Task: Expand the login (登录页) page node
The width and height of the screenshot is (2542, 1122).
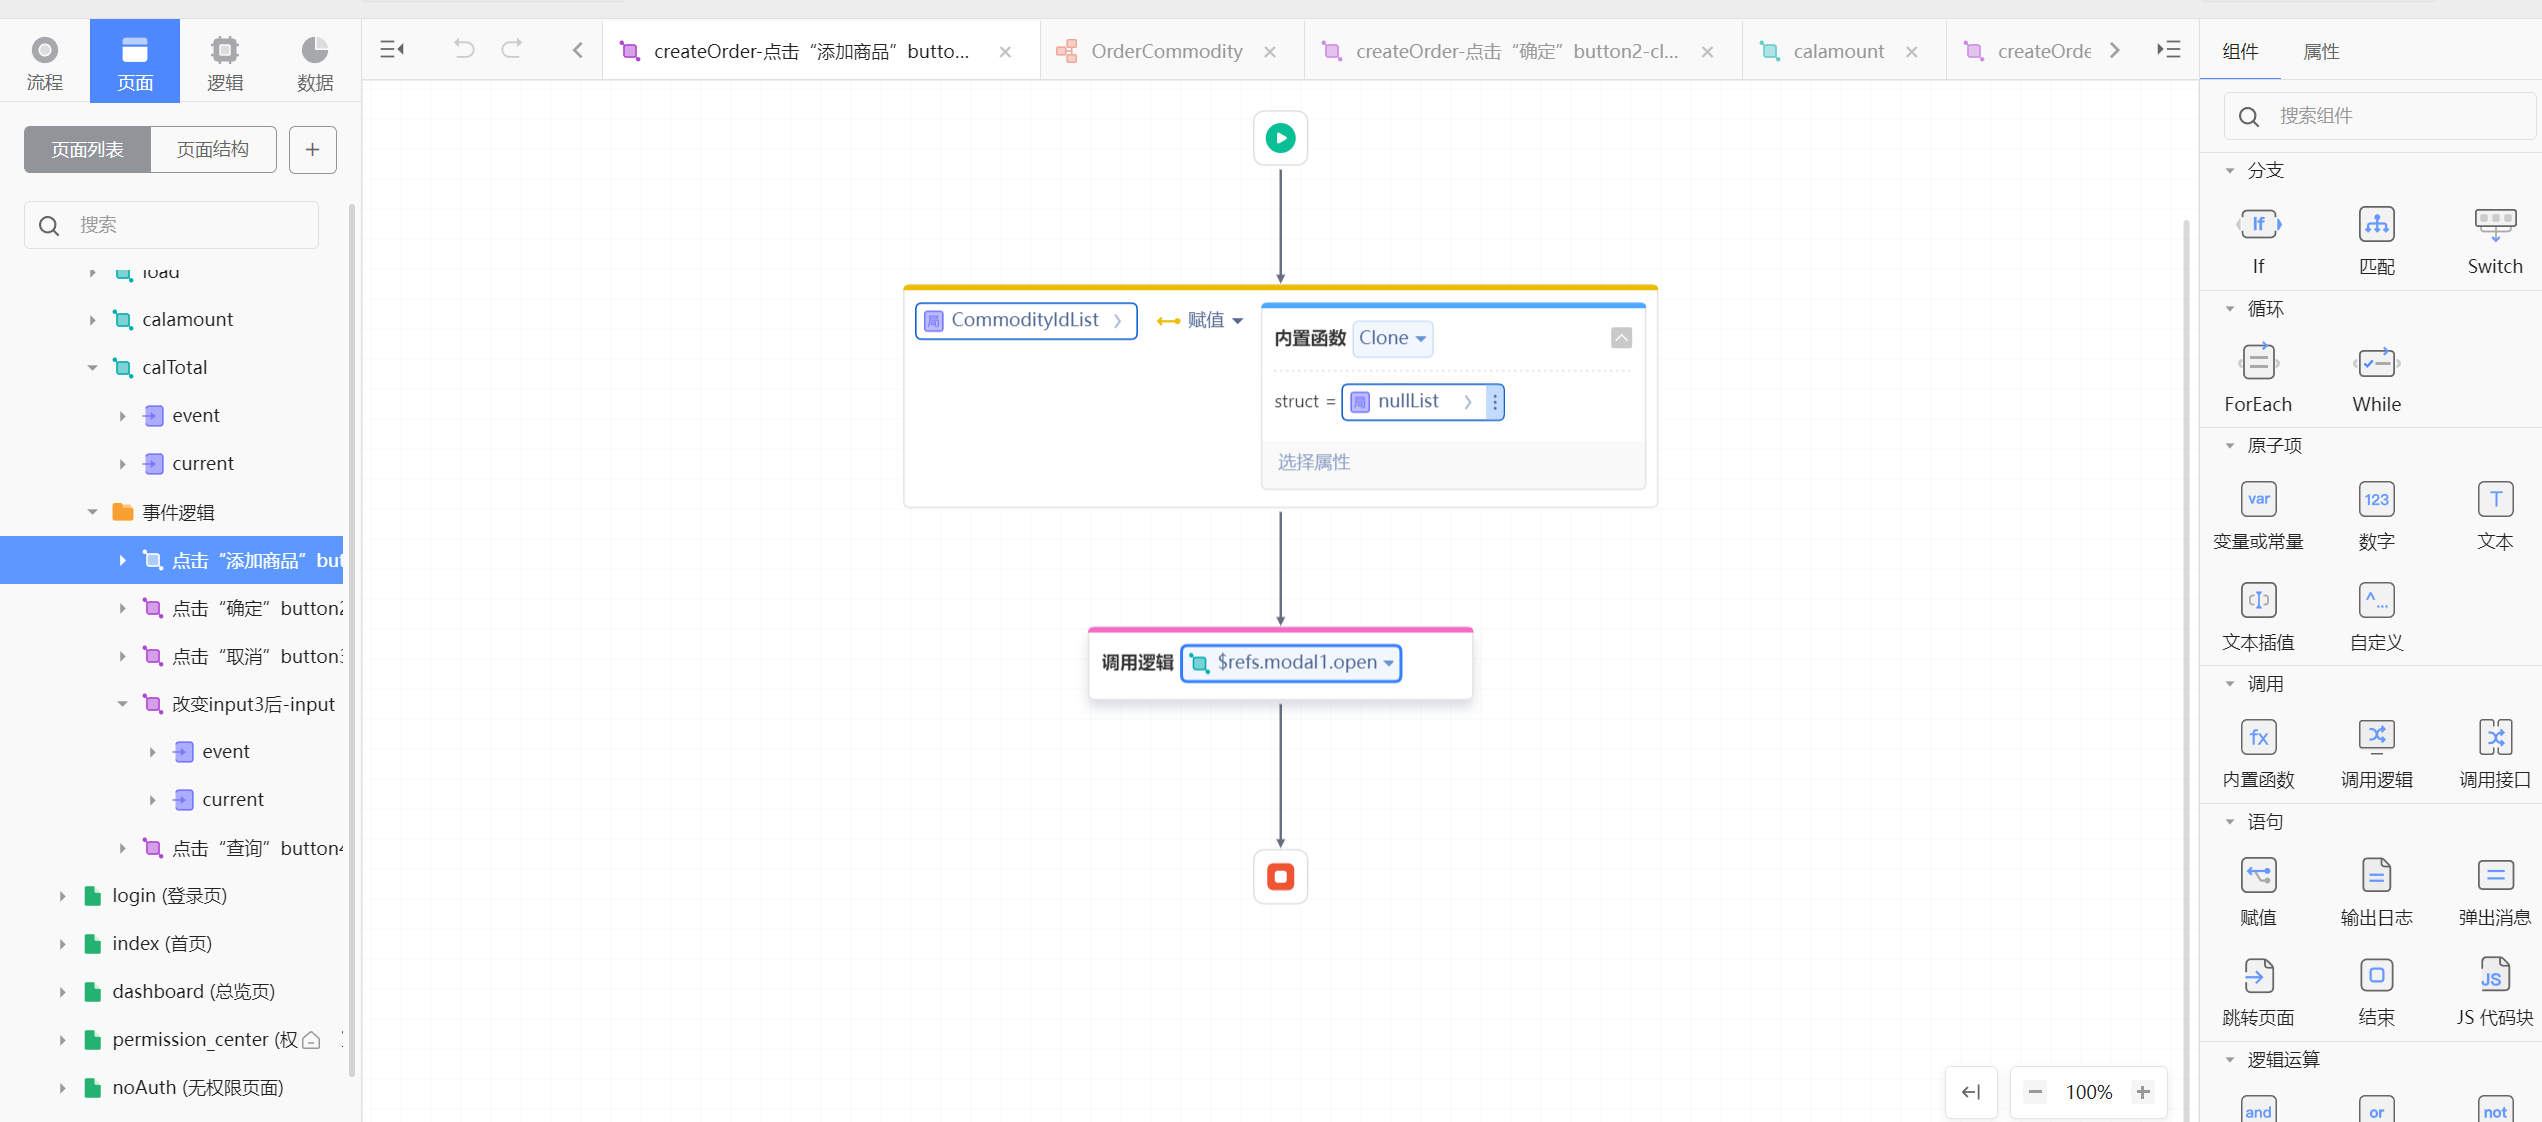Action: click(x=62, y=896)
